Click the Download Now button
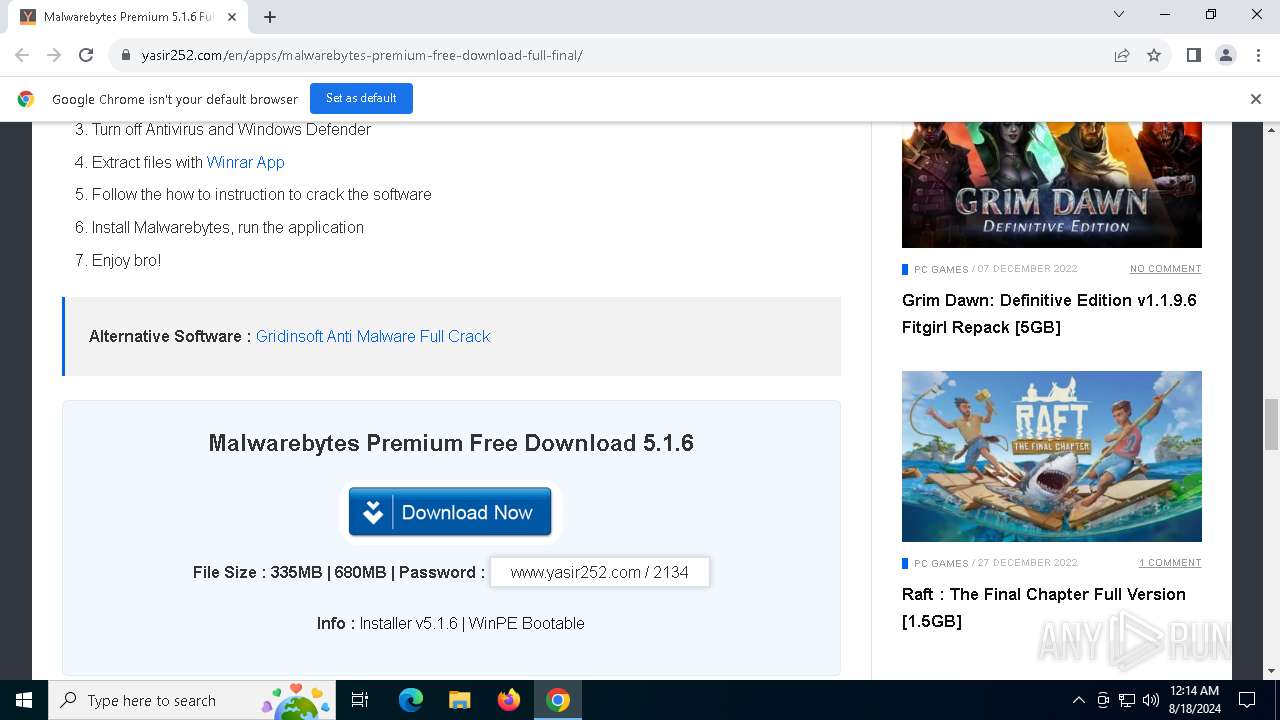This screenshot has height=720, width=1280. click(x=450, y=512)
